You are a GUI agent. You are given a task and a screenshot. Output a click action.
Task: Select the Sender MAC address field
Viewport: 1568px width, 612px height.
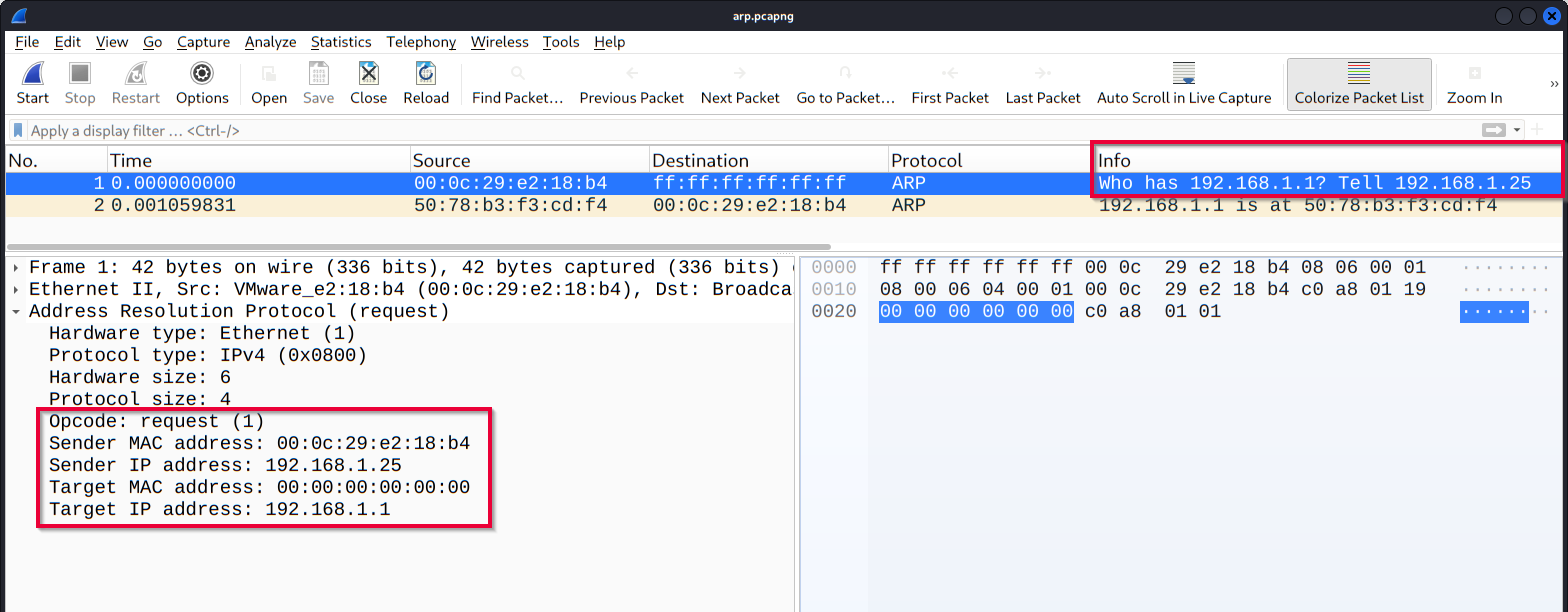(x=259, y=443)
